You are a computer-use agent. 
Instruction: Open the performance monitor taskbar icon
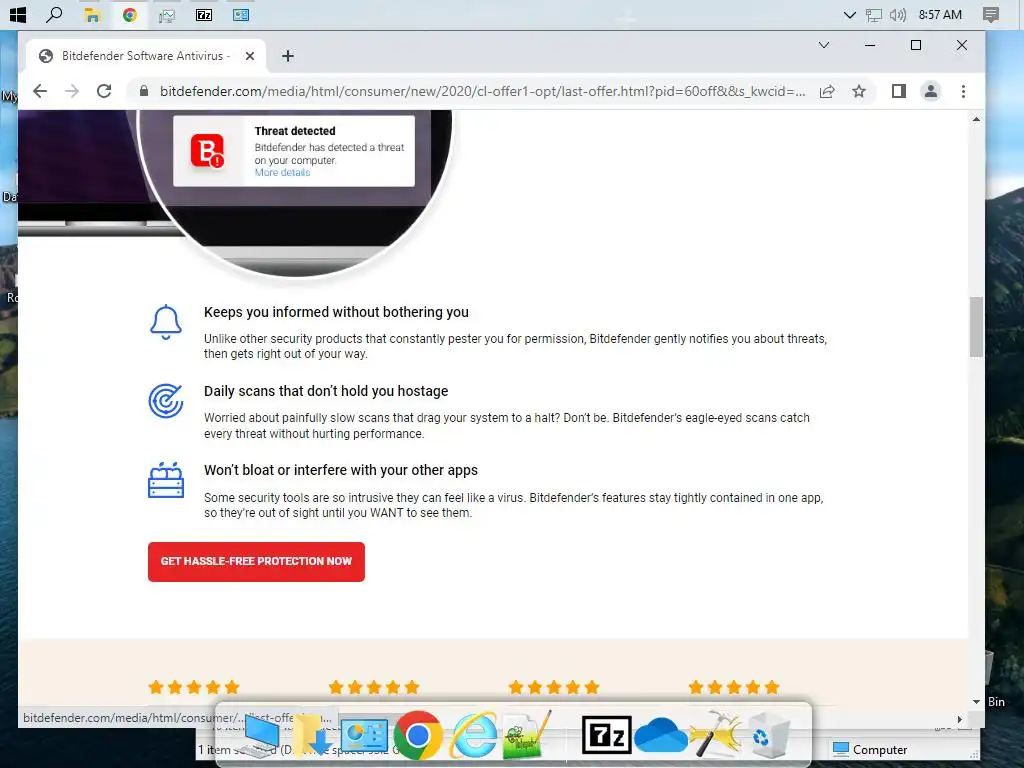pyautogui.click(x=167, y=14)
